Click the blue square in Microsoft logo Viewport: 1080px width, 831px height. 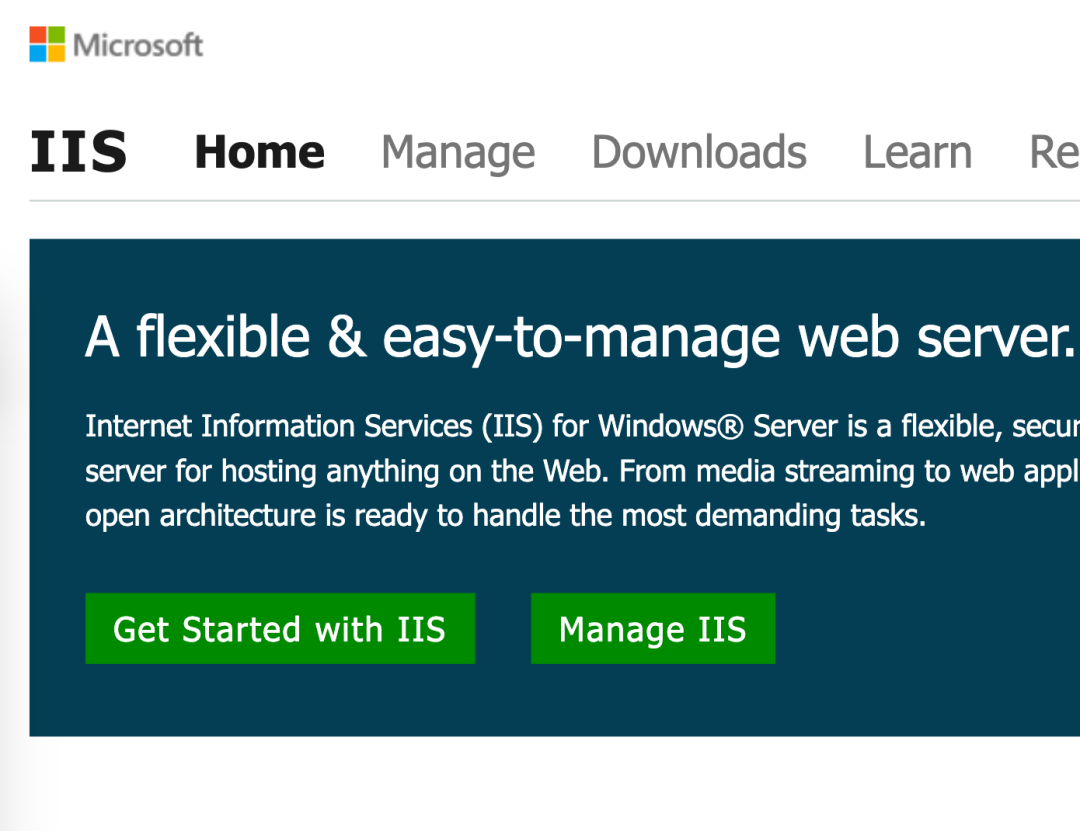pos(38,54)
